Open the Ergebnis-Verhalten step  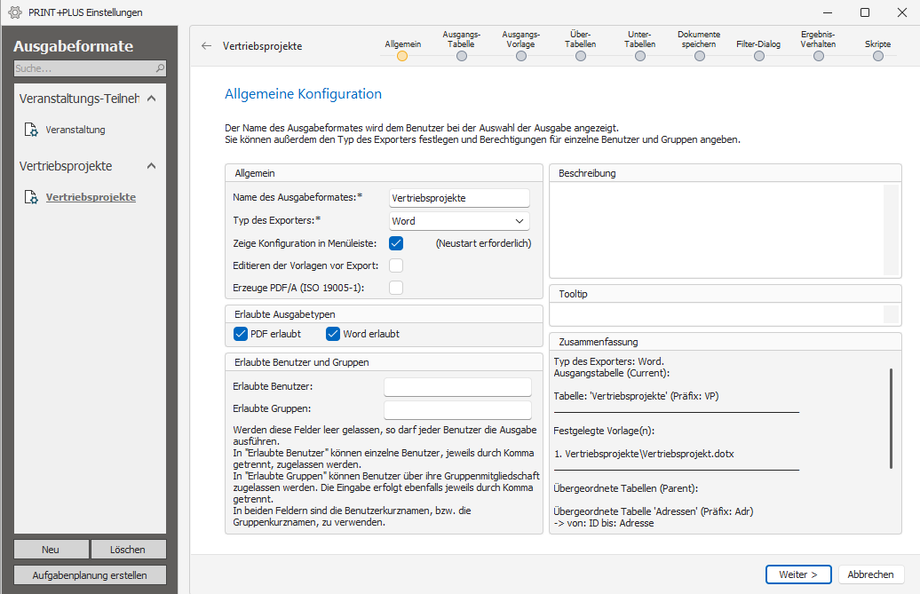coord(818,56)
